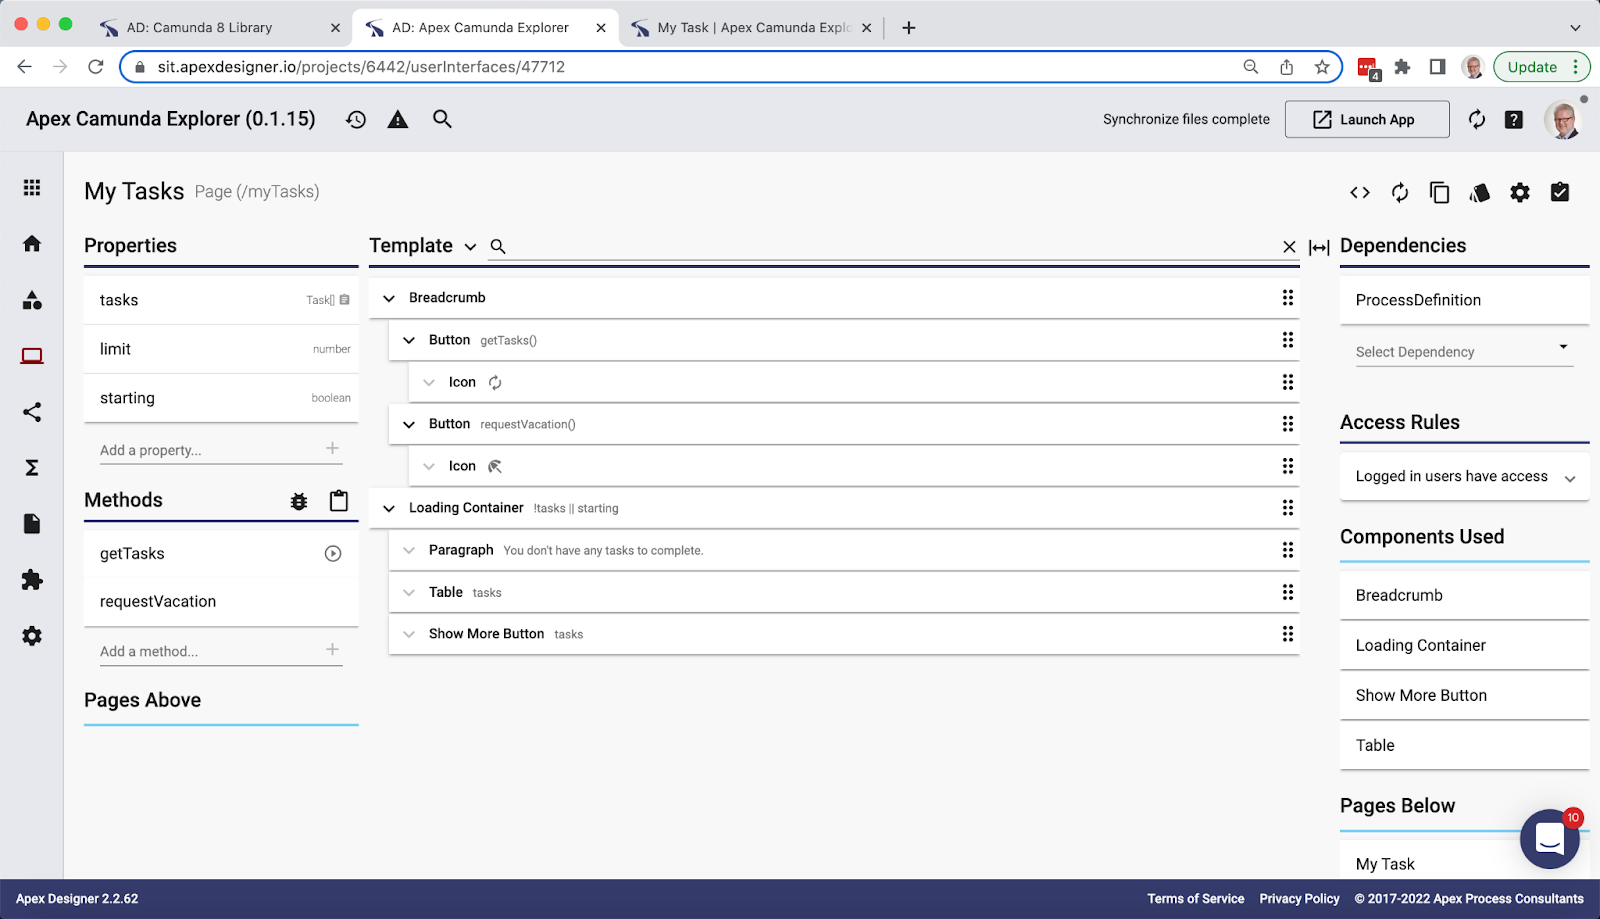
Task: Open the My Task page below
Action: [1430, 863]
